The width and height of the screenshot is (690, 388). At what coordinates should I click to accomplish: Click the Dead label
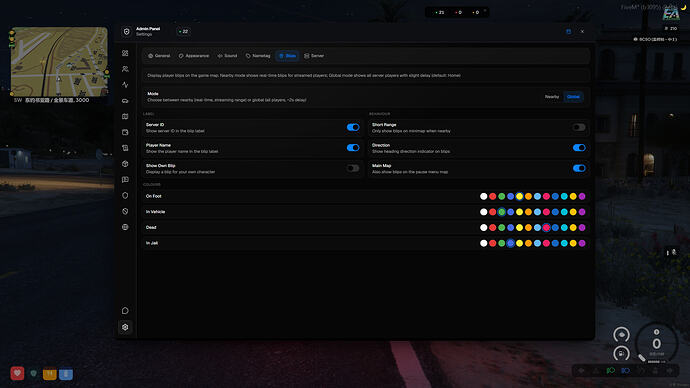[151, 227]
